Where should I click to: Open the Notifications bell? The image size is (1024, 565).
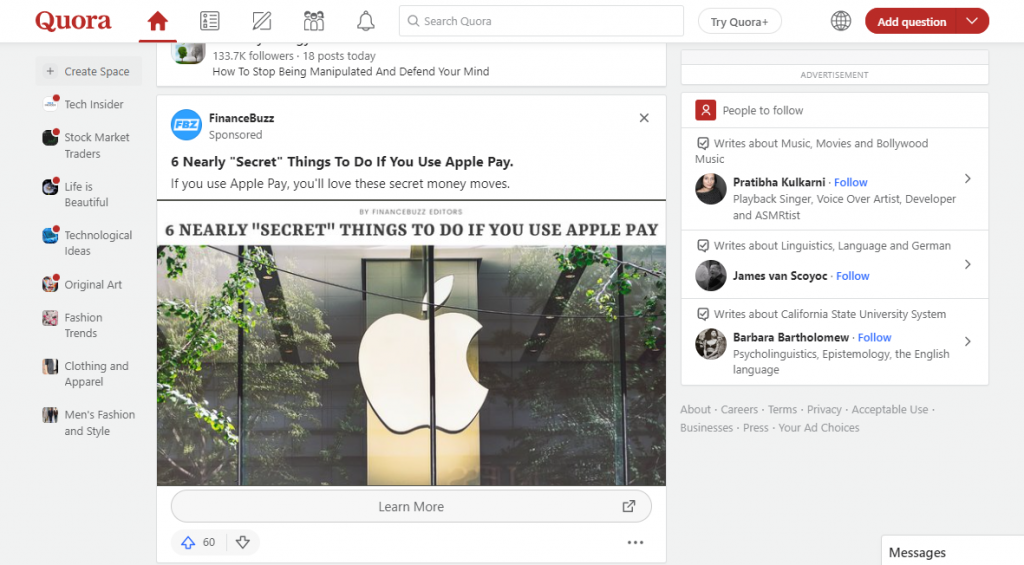366,22
